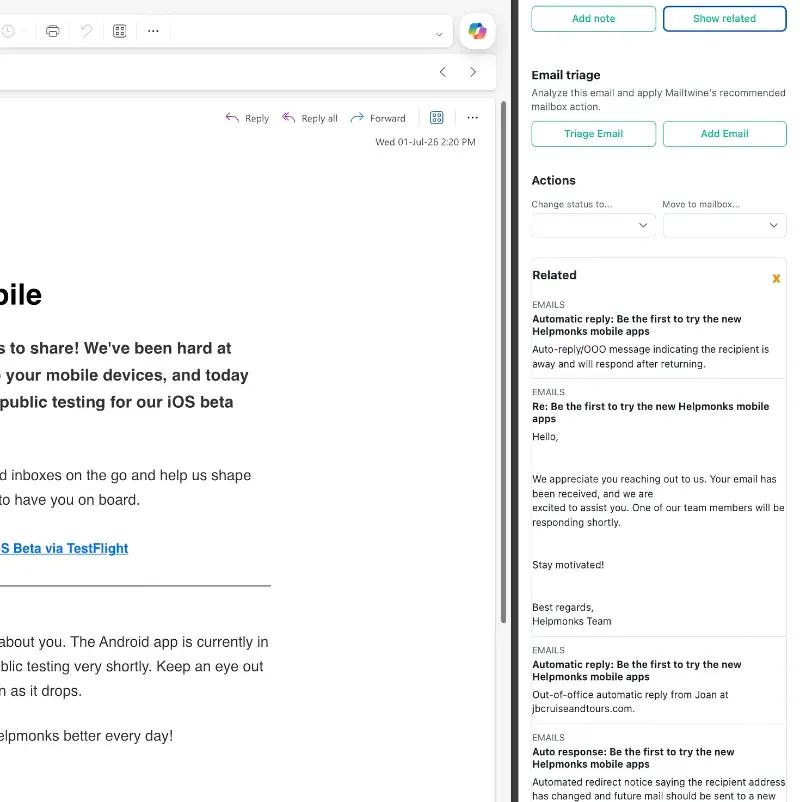Click the email body vertical scrollbar
The height and width of the screenshot is (802, 800).
click(x=503, y=362)
